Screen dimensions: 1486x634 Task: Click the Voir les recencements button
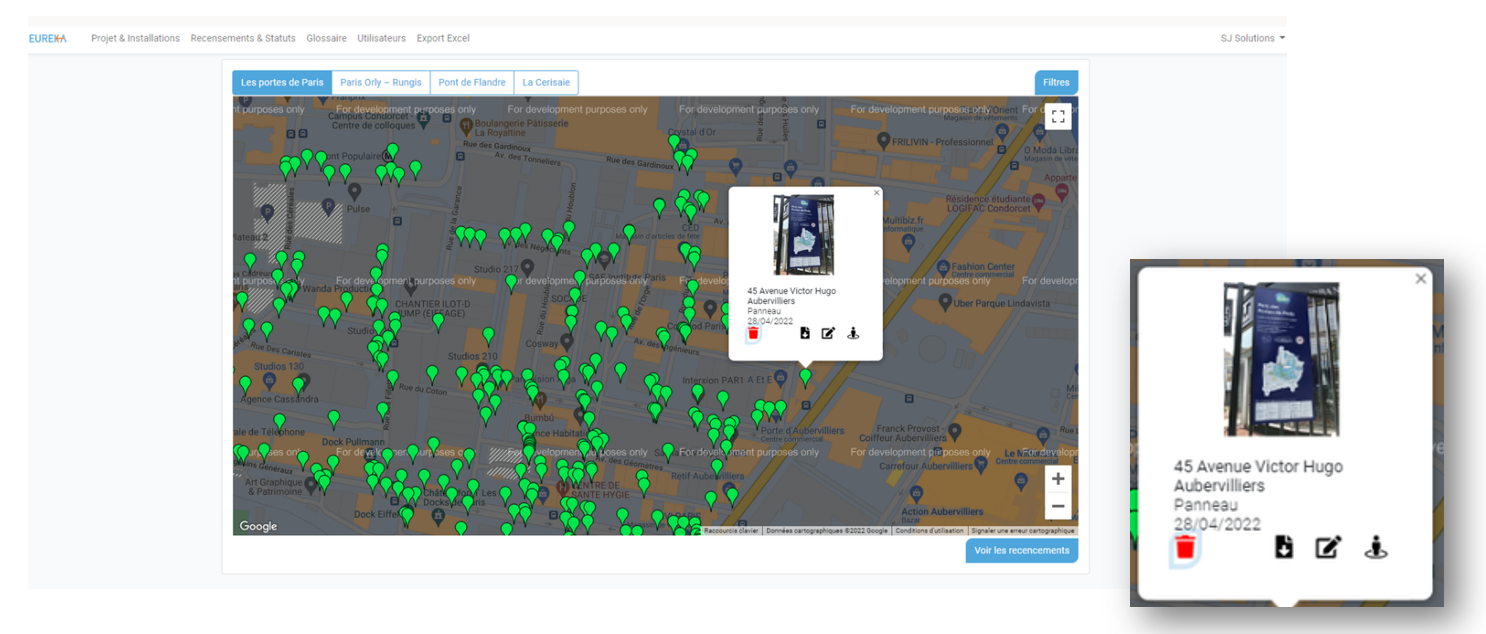1021,551
